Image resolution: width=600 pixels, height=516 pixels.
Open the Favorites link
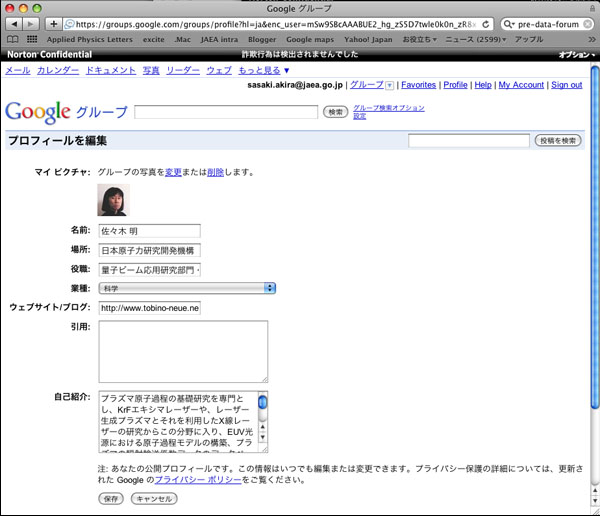pos(419,85)
